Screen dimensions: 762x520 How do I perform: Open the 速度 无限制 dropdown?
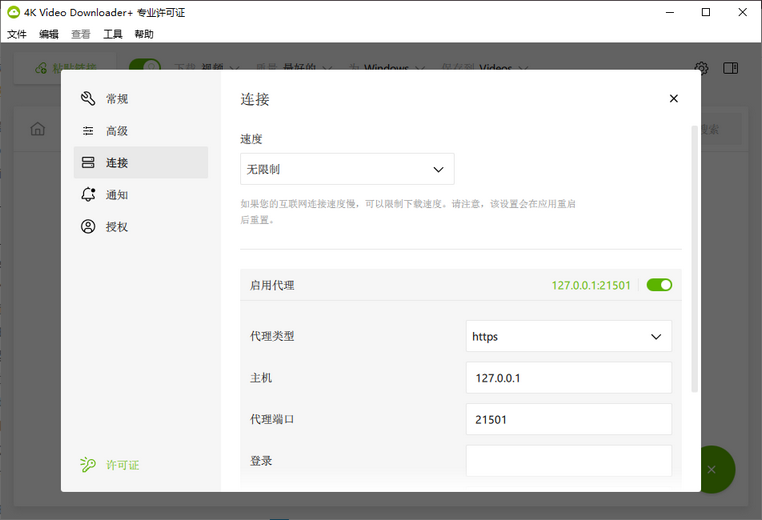[347, 170]
